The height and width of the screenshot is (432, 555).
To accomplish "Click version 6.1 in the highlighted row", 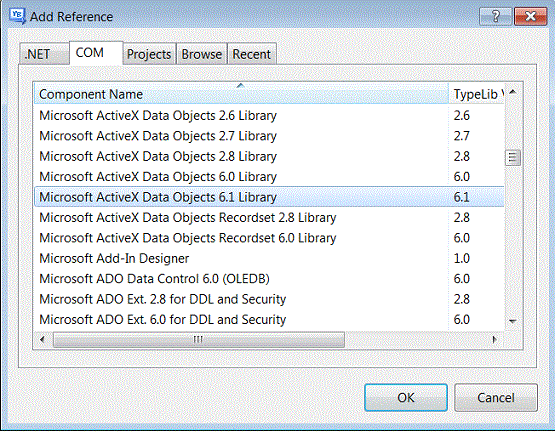I will pyautogui.click(x=462, y=197).
